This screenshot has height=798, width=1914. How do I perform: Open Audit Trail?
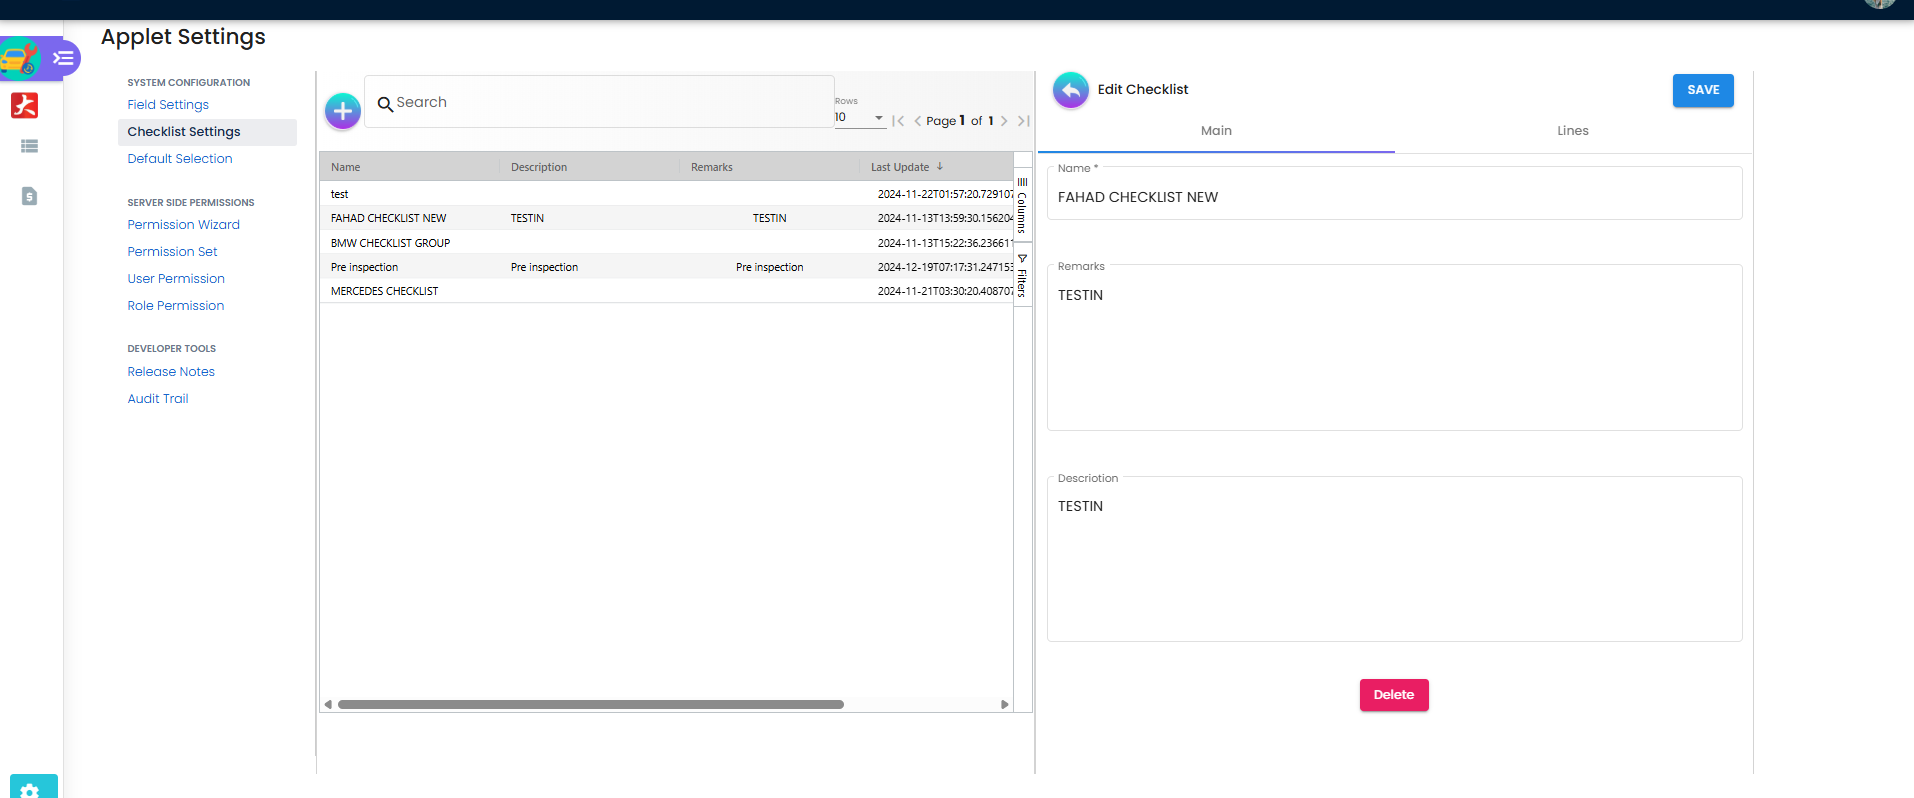tap(158, 399)
